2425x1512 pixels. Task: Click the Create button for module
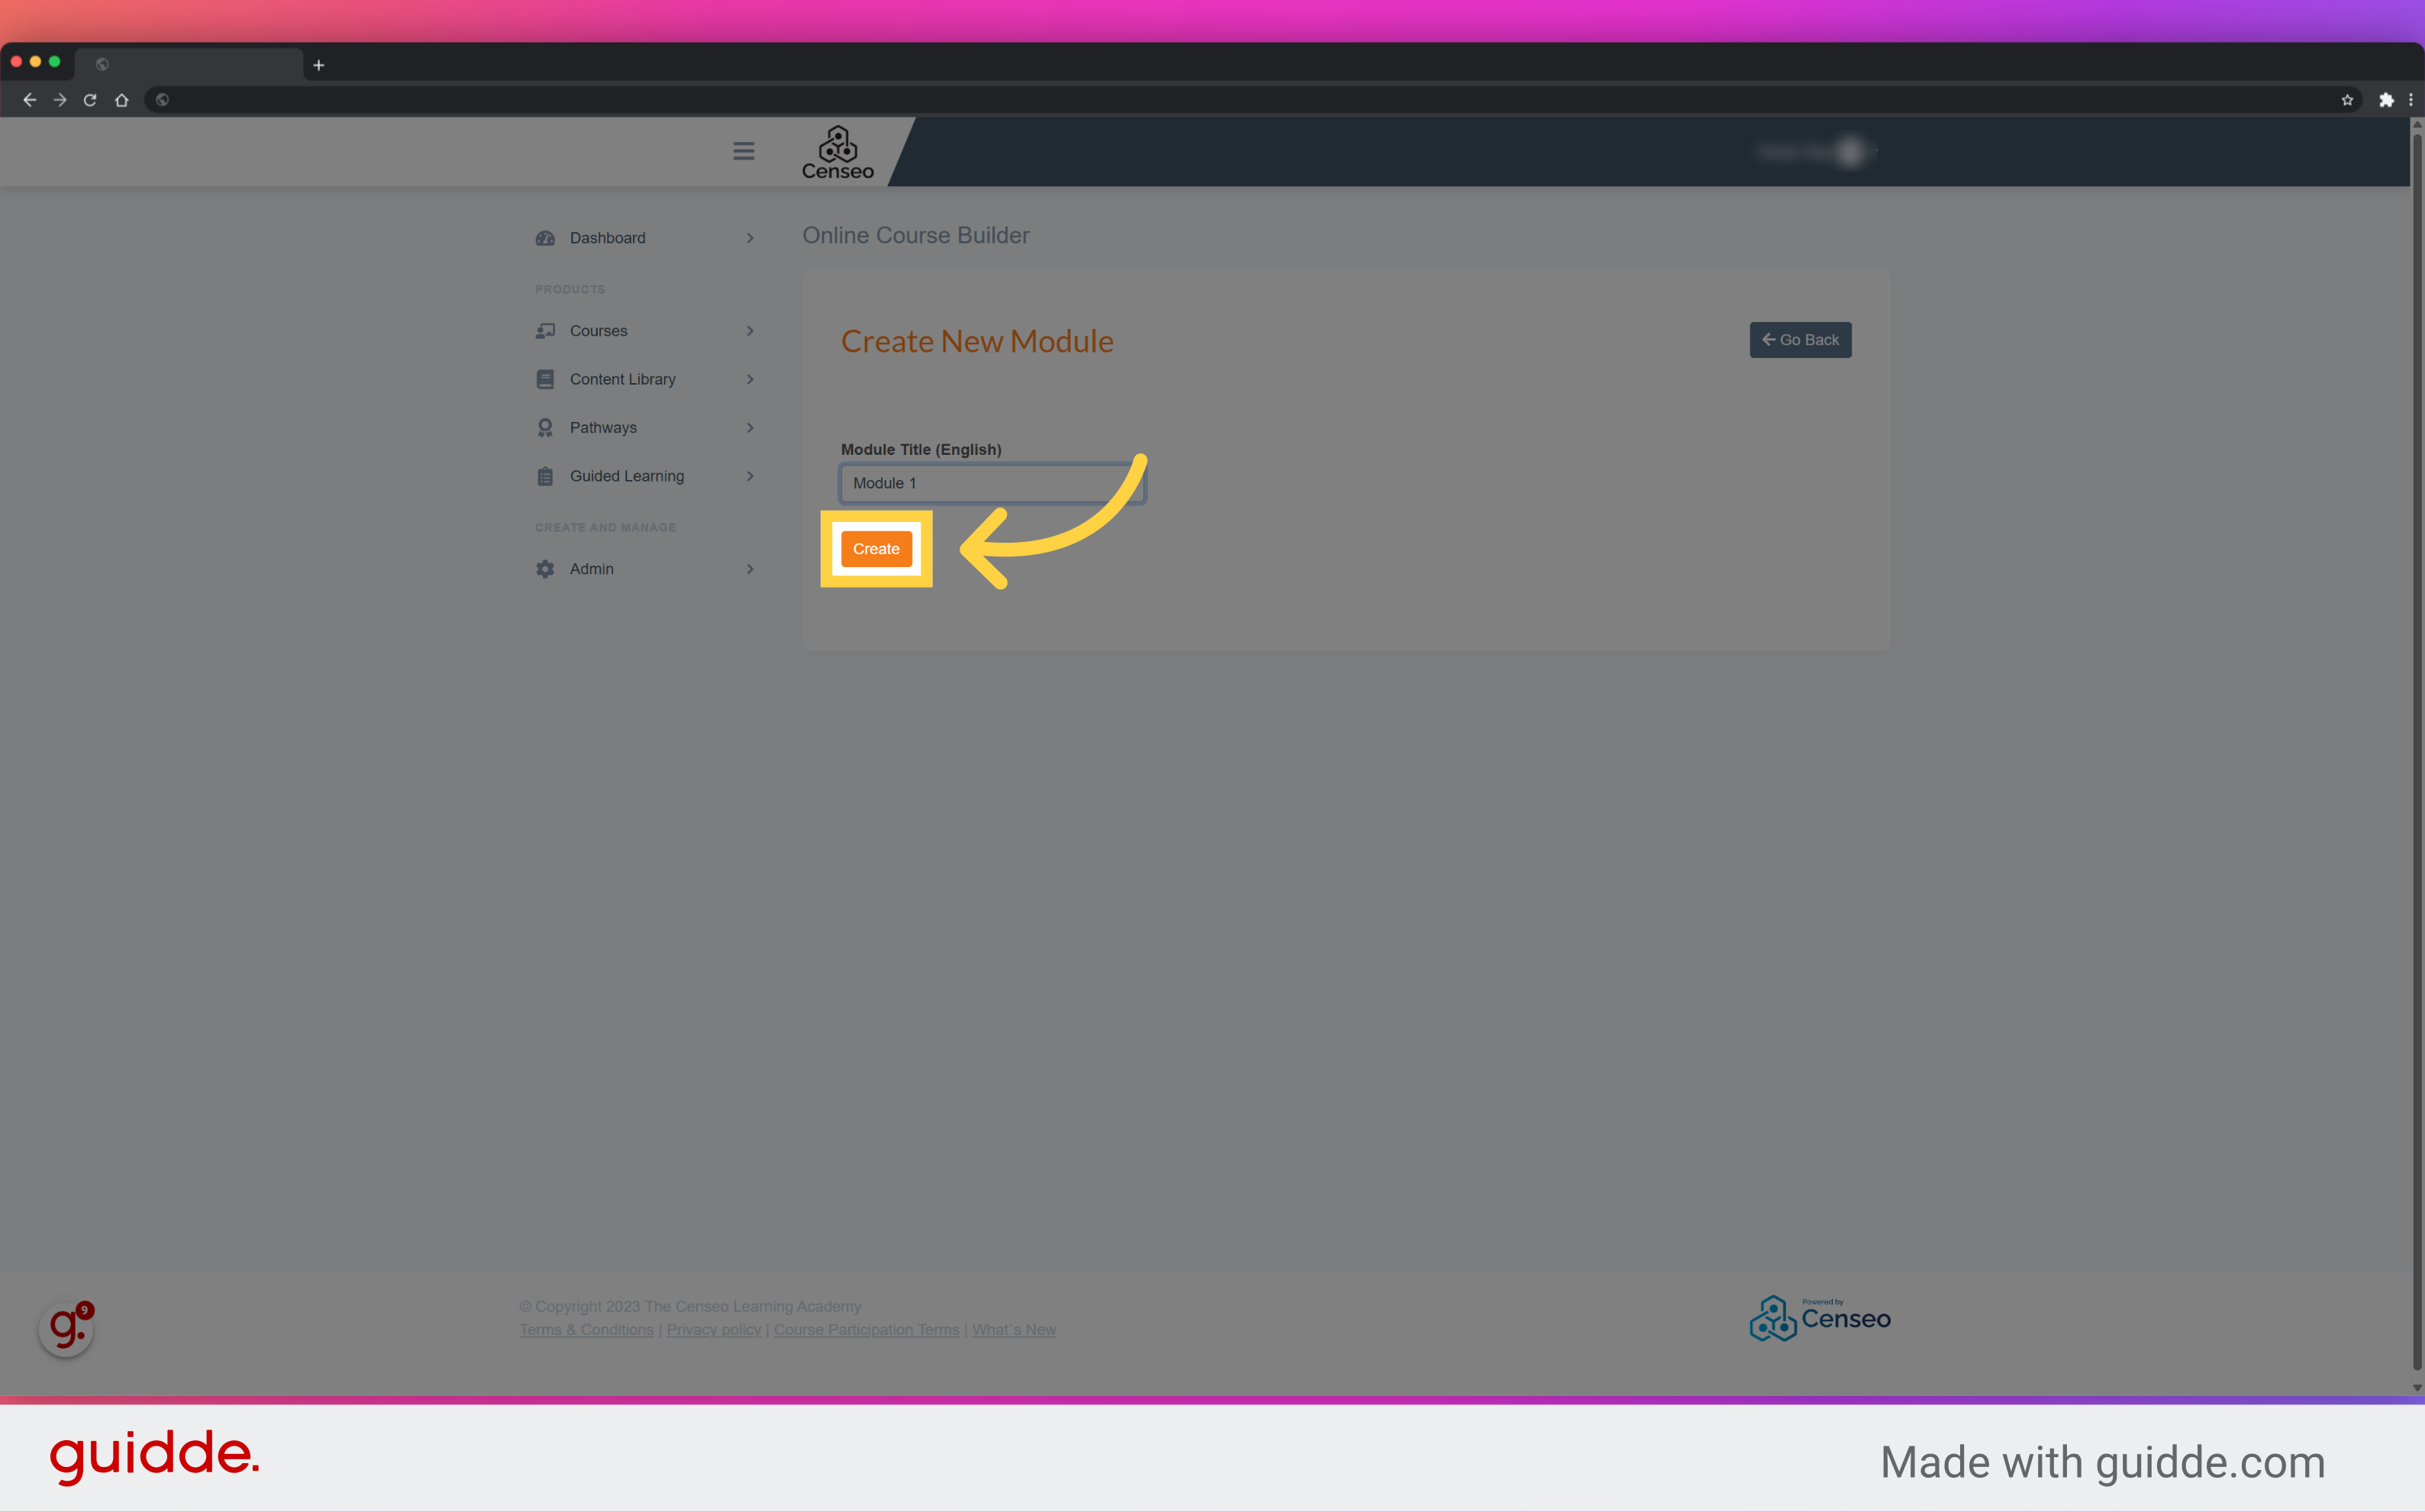click(876, 549)
